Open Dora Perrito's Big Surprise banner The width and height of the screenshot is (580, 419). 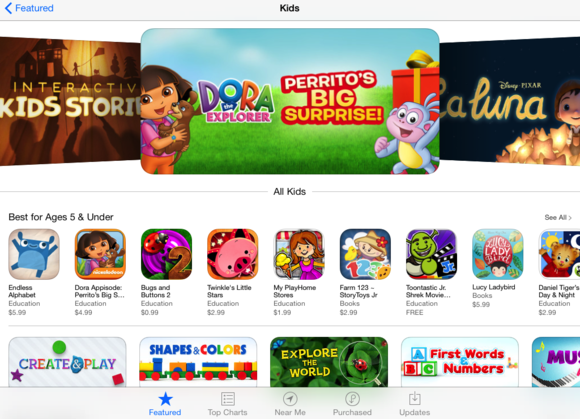point(290,101)
